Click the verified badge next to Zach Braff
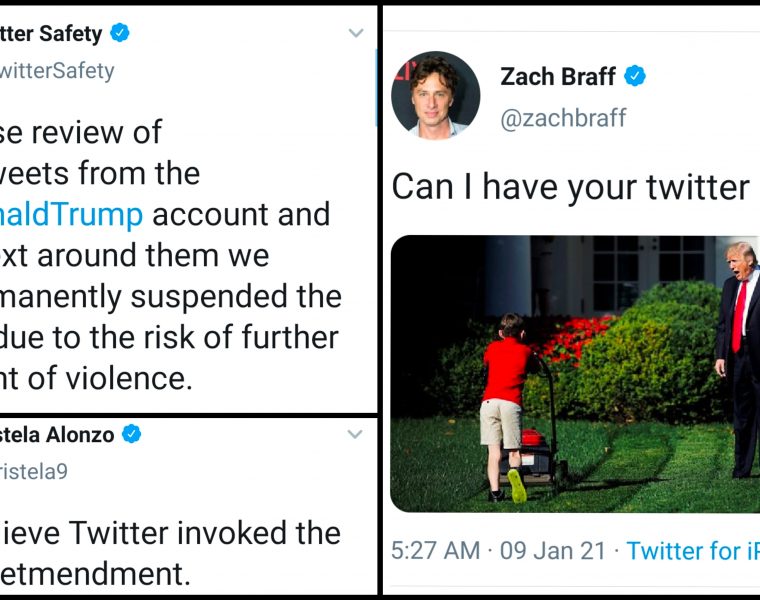760x600 pixels. [x=635, y=76]
